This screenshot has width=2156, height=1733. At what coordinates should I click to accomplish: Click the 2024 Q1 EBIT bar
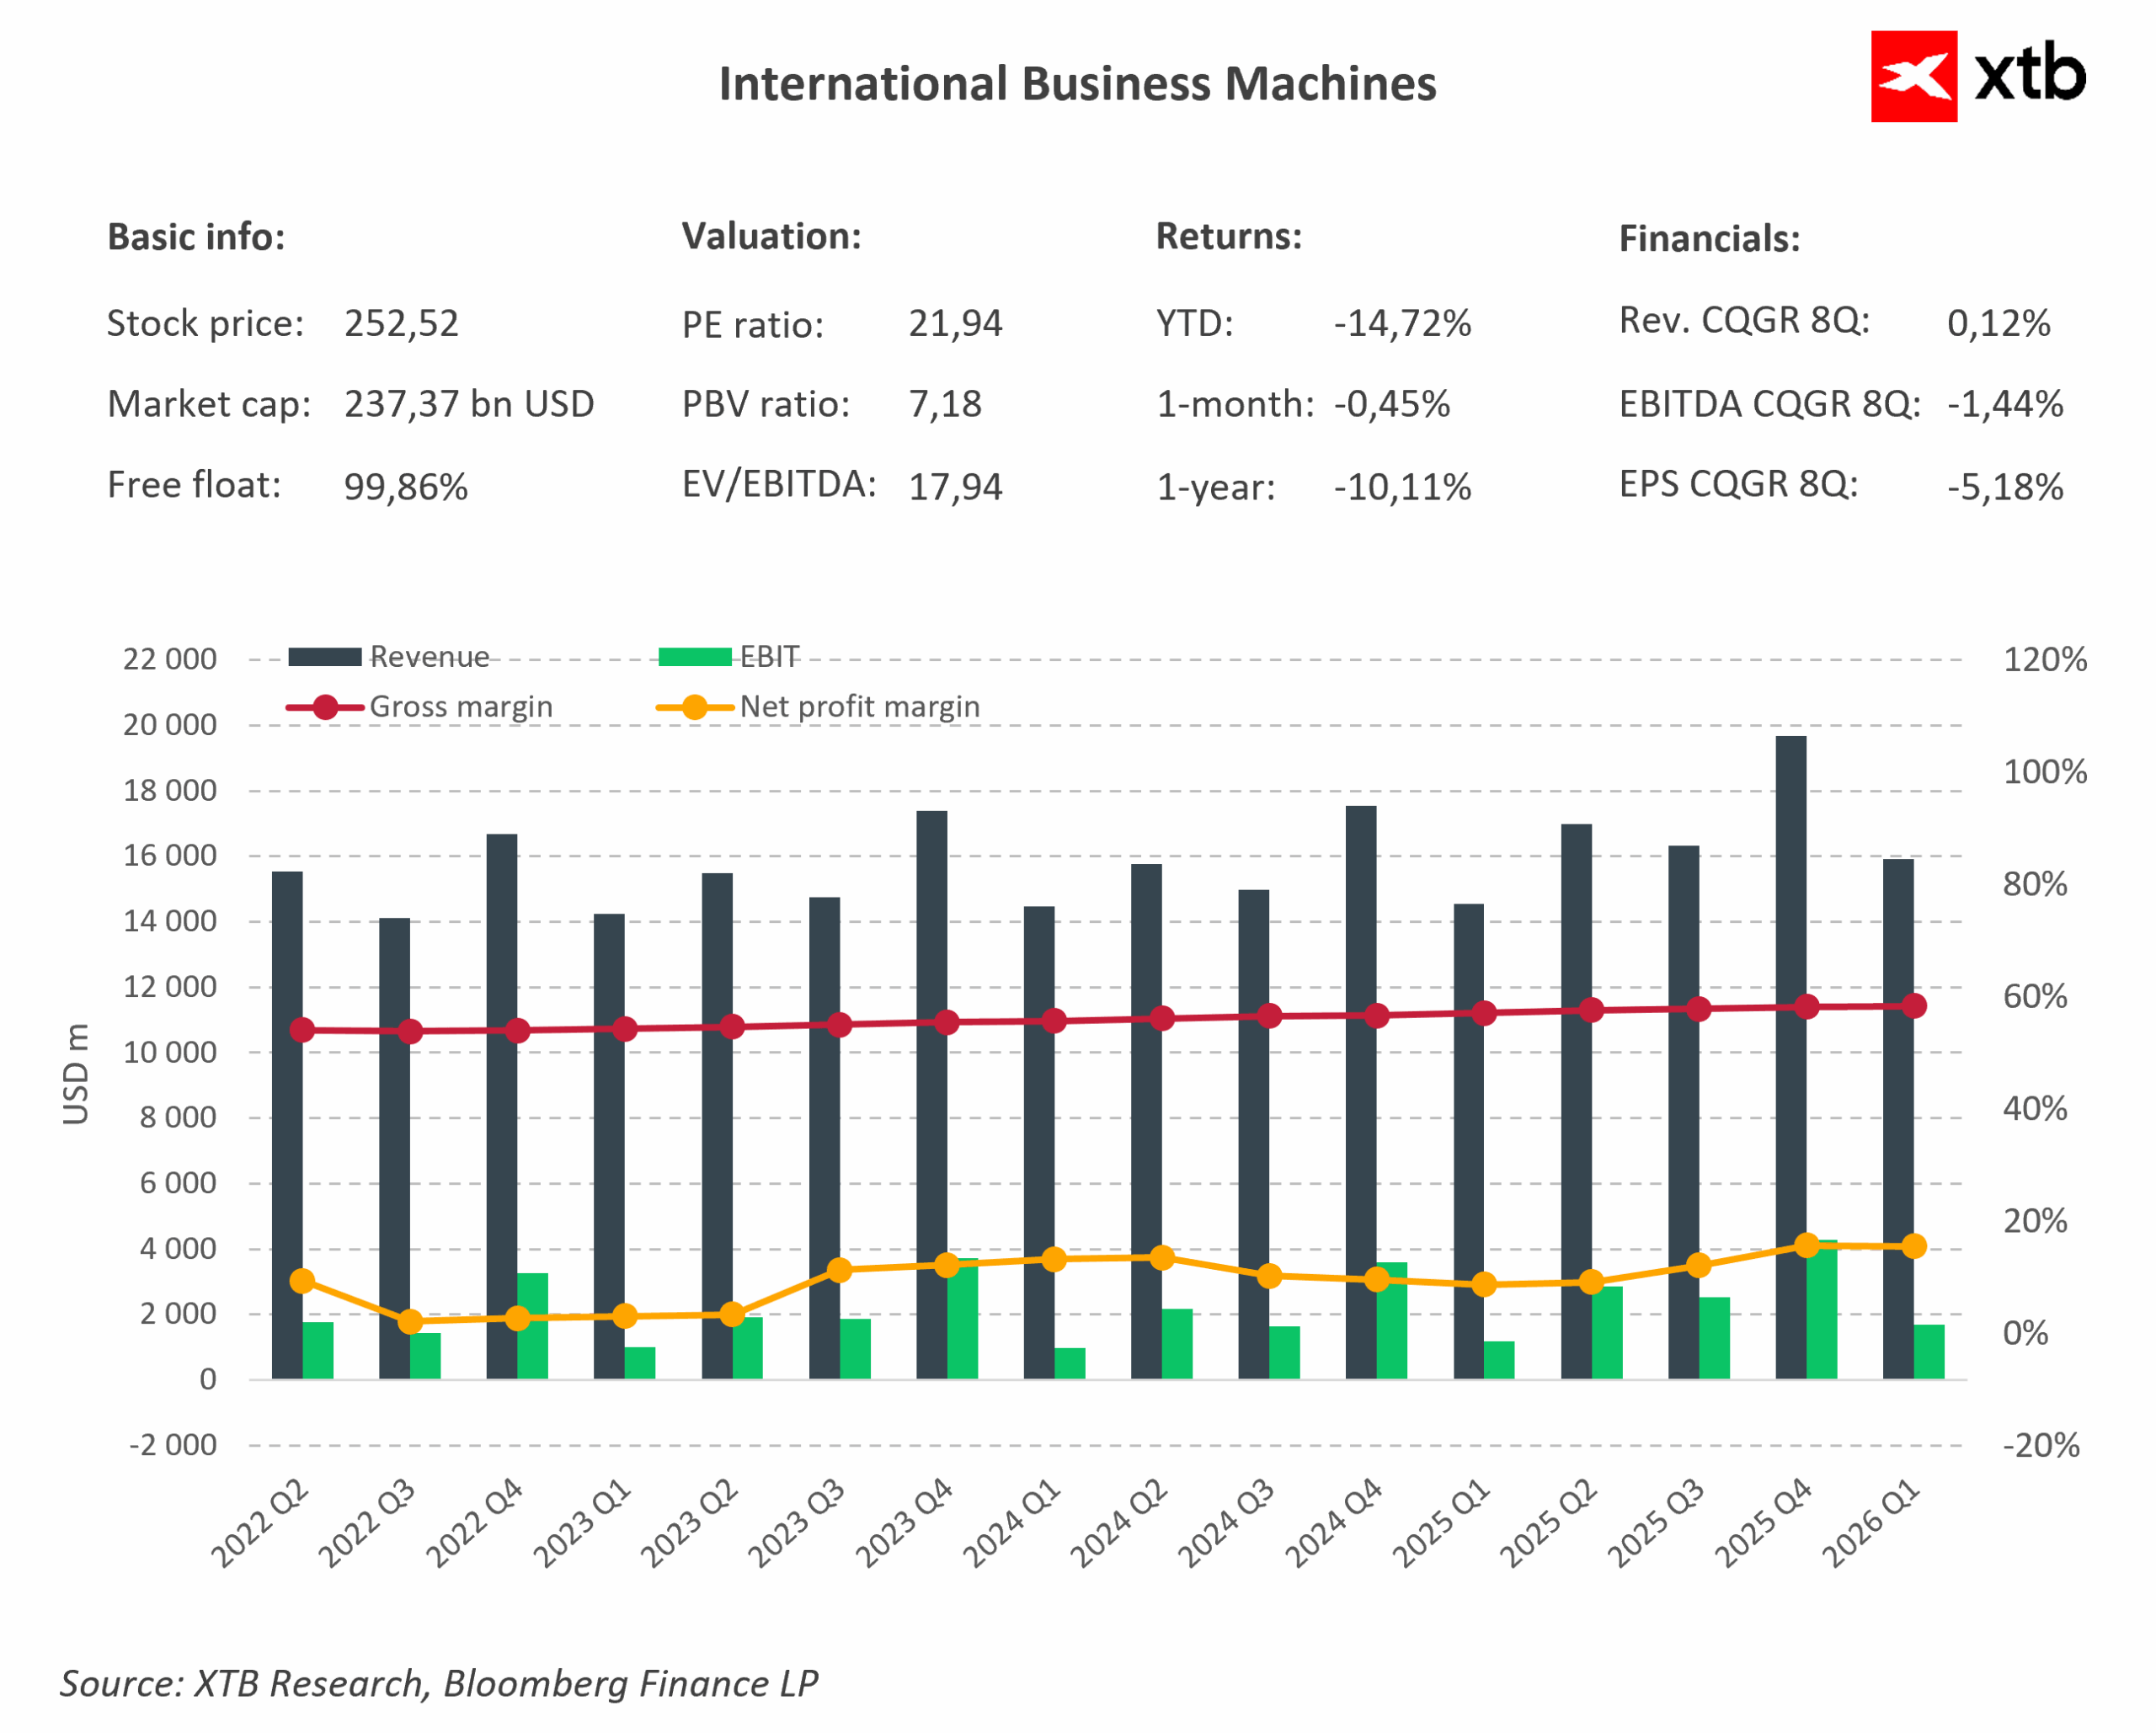coord(1070,1363)
